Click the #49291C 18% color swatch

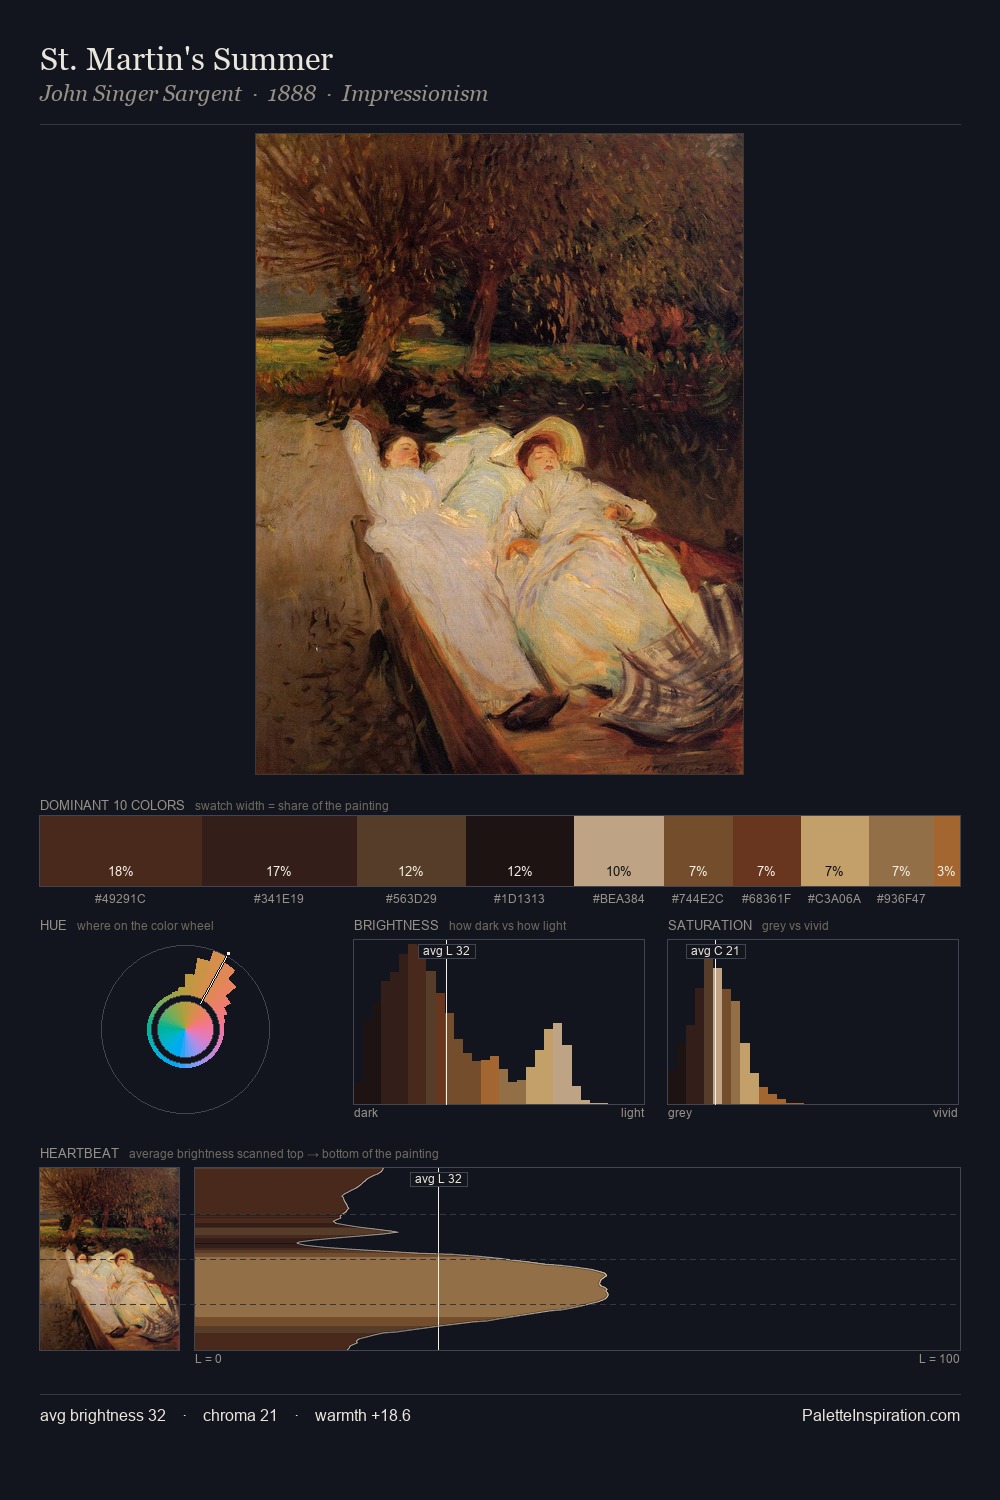pyautogui.click(x=121, y=851)
